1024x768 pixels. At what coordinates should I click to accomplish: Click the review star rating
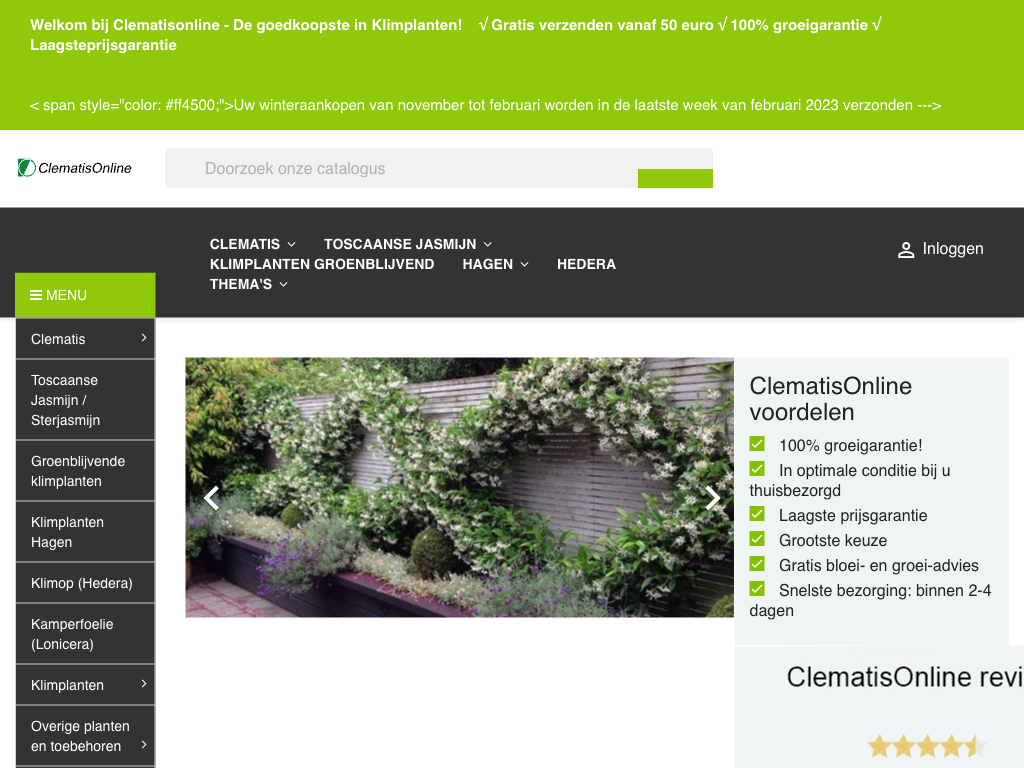tap(926, 746)
